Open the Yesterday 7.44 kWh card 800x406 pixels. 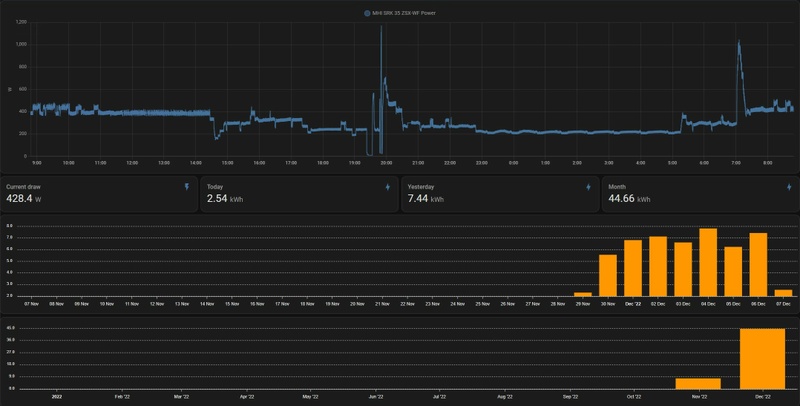point(500,194)
